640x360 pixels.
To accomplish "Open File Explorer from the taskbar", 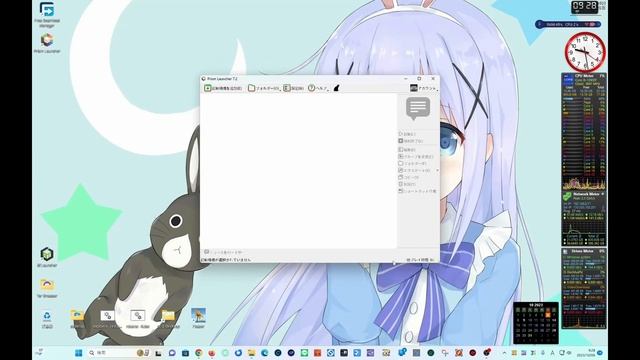I will pyautogui.click(x=251, y=353).
